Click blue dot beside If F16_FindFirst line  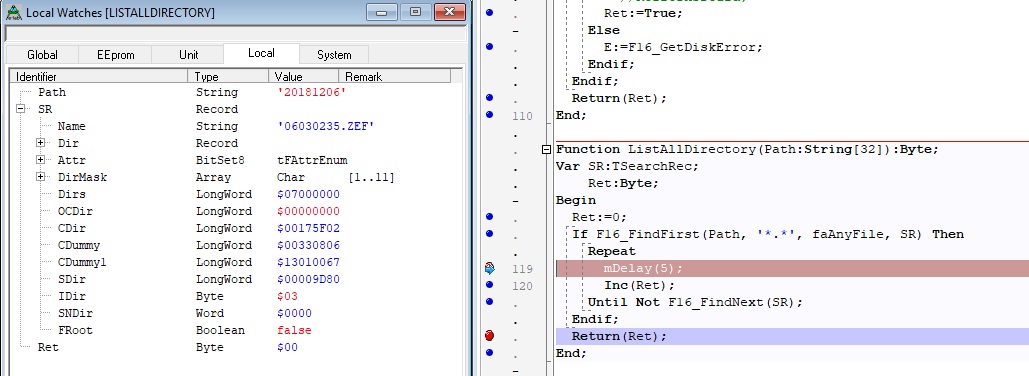pyautogui.click(x=490, y=234)
